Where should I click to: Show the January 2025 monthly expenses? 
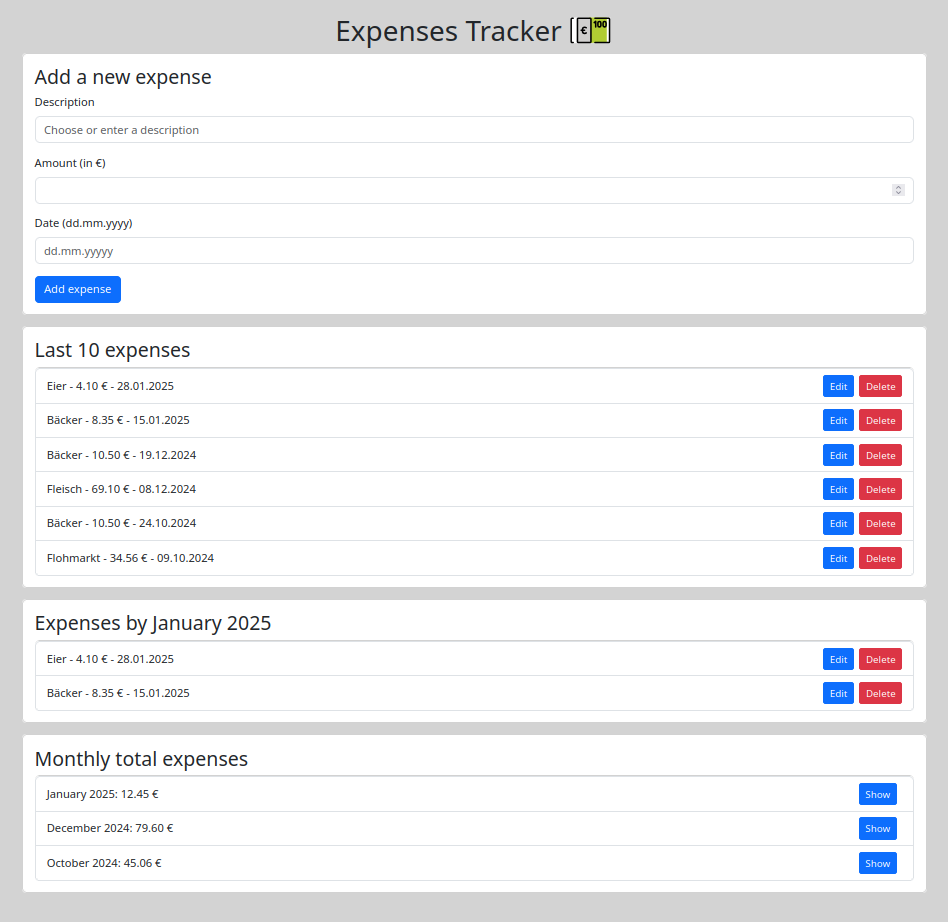pyautogui.click(x=877, y=794)
